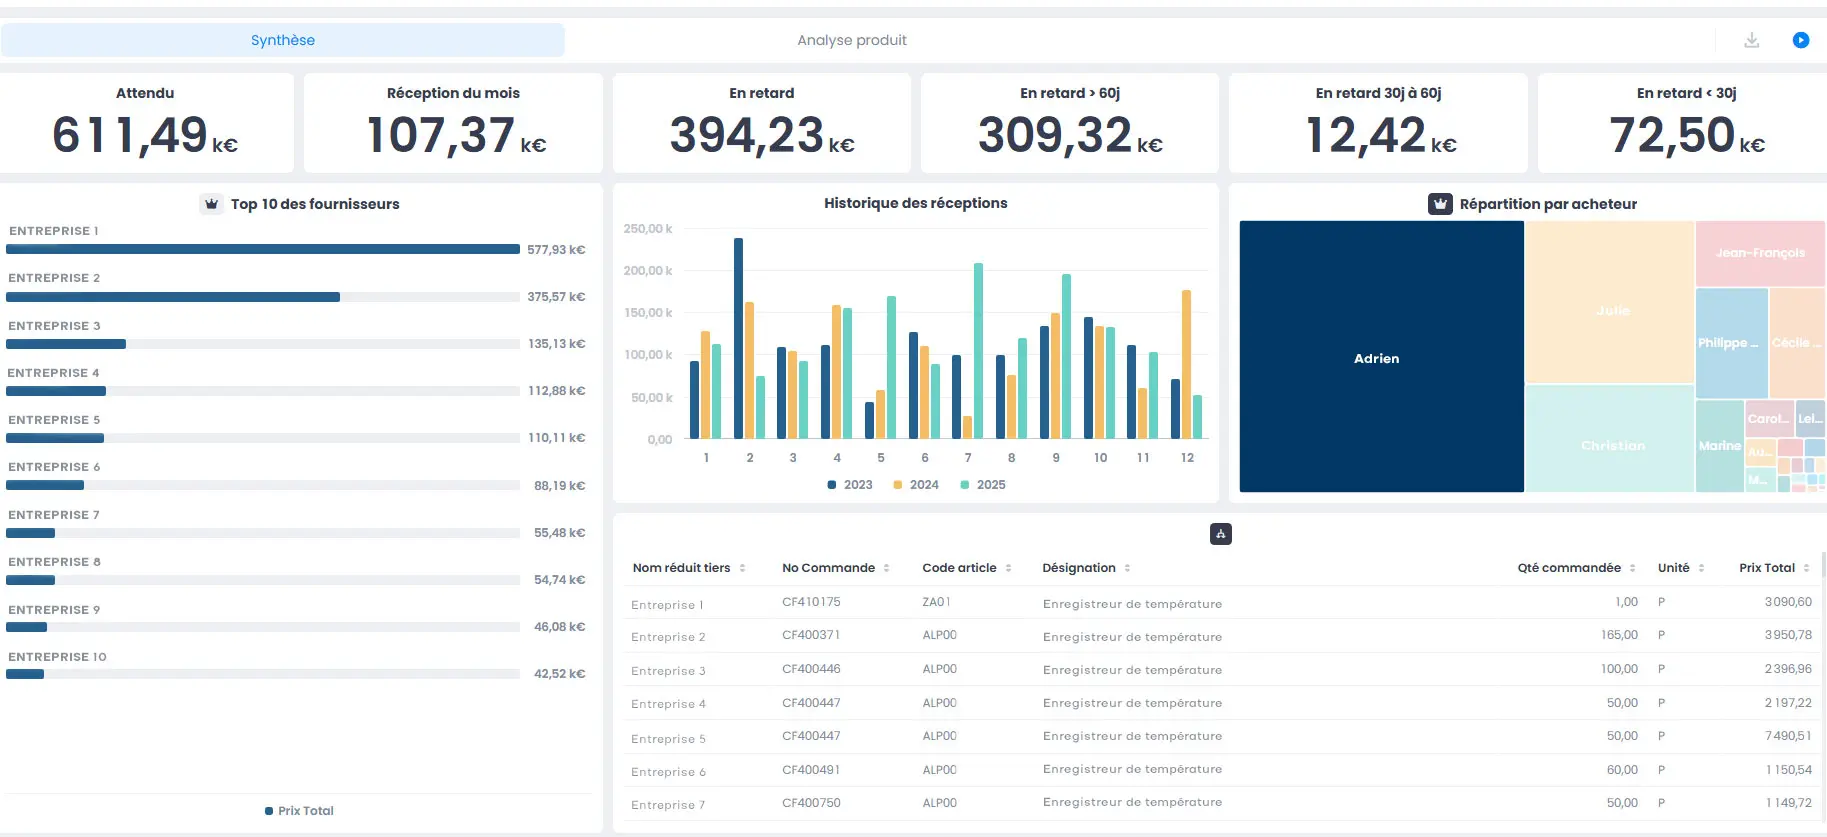Viewport: 1827px width, 837px height.
Task: Sort the Qté commandée column
Action: (x=1632, y=568)
